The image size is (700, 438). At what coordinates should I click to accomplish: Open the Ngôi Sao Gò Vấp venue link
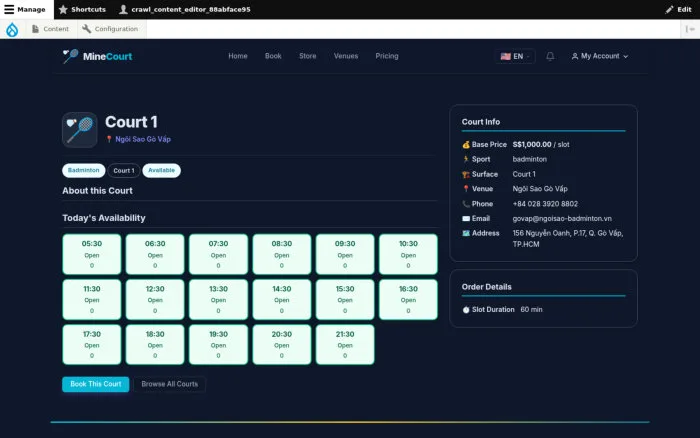point(143,139)
